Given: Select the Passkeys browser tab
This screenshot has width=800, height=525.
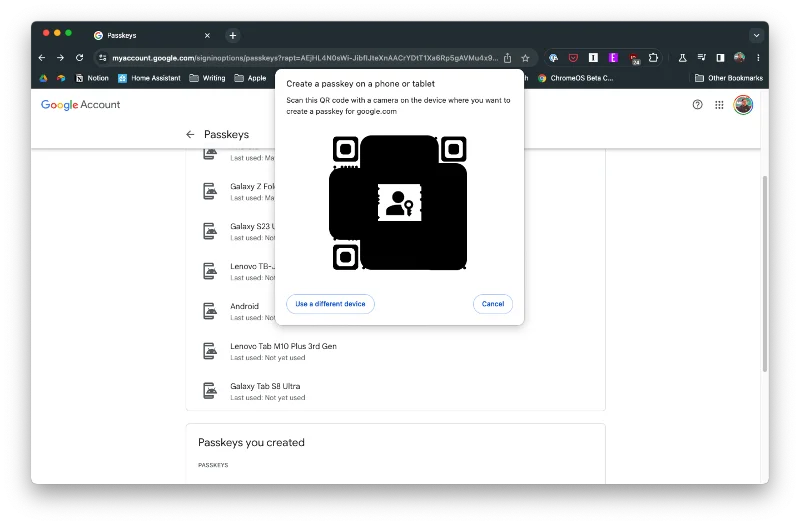Looking at the screenshot, I should pos(151,35).
